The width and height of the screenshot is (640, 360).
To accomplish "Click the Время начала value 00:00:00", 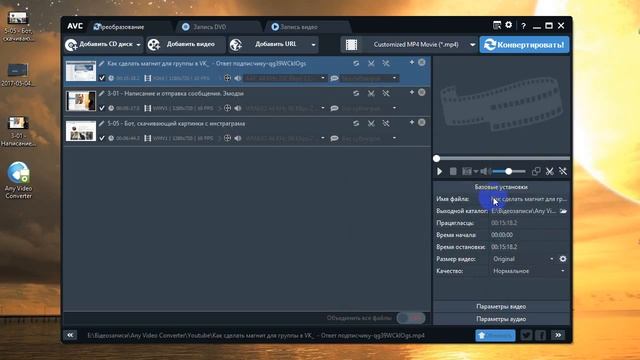I will point(502,235).
